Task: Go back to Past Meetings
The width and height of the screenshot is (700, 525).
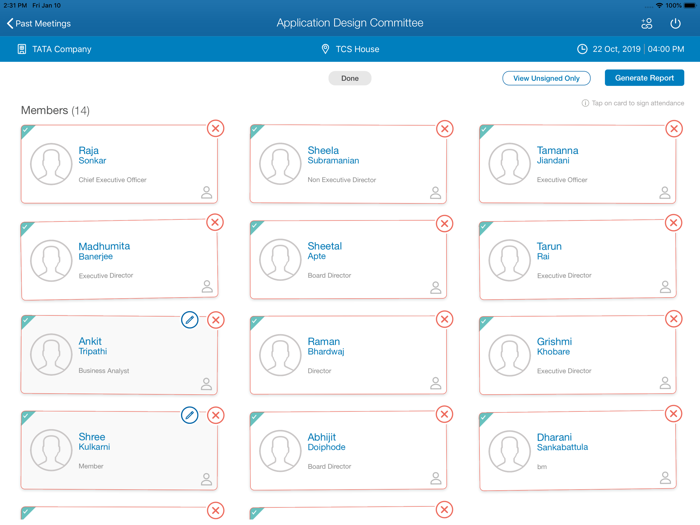Action: pyautogui.click(x=39, y=23)
